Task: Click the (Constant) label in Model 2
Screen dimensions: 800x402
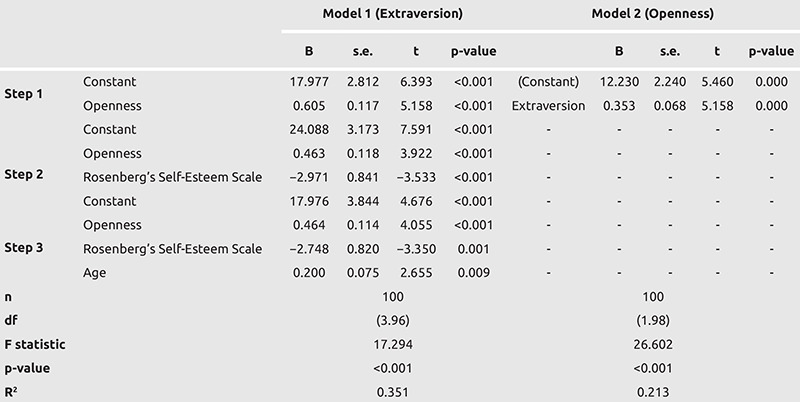Action: tap(548, 82)
